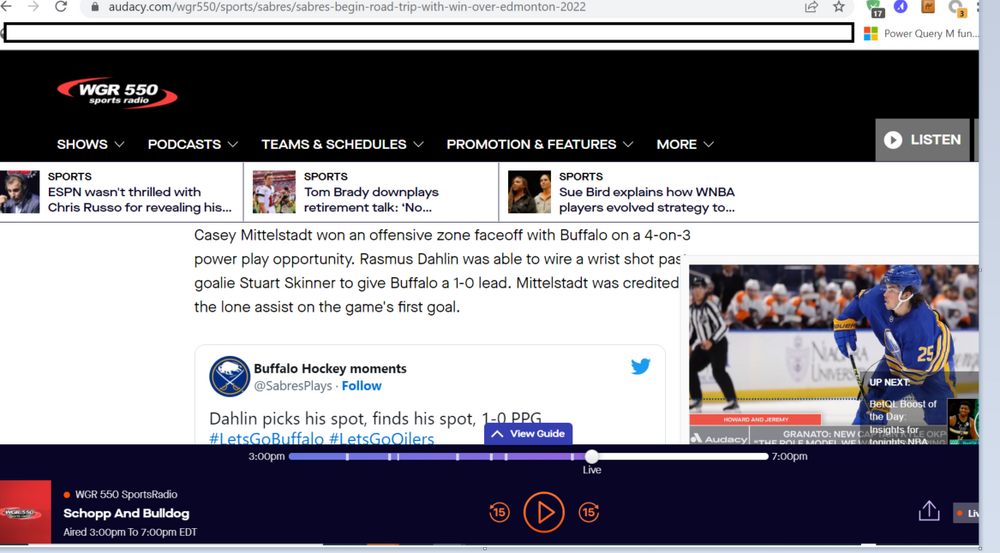Click the Buffalo Hockey moments avatar
Screen dimensions: 1000x553
[x=229, y=376]
